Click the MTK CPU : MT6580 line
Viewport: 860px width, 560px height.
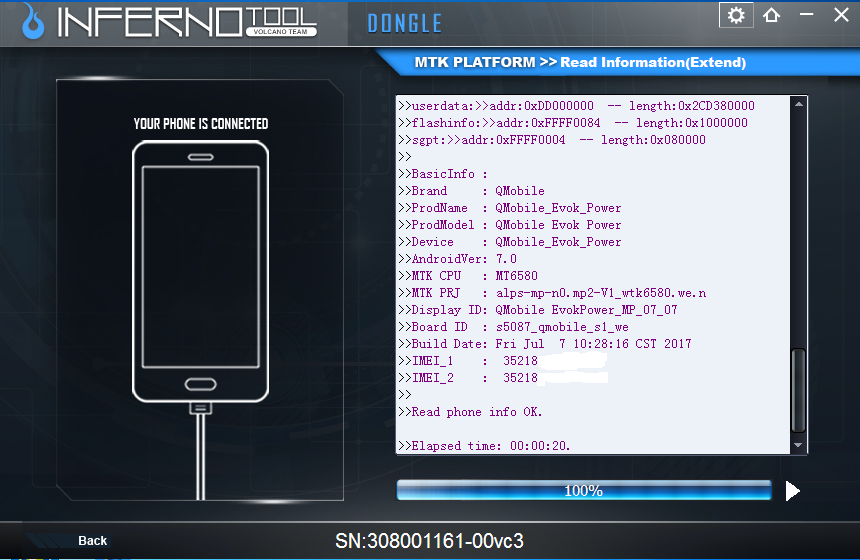tap(468, 276)
